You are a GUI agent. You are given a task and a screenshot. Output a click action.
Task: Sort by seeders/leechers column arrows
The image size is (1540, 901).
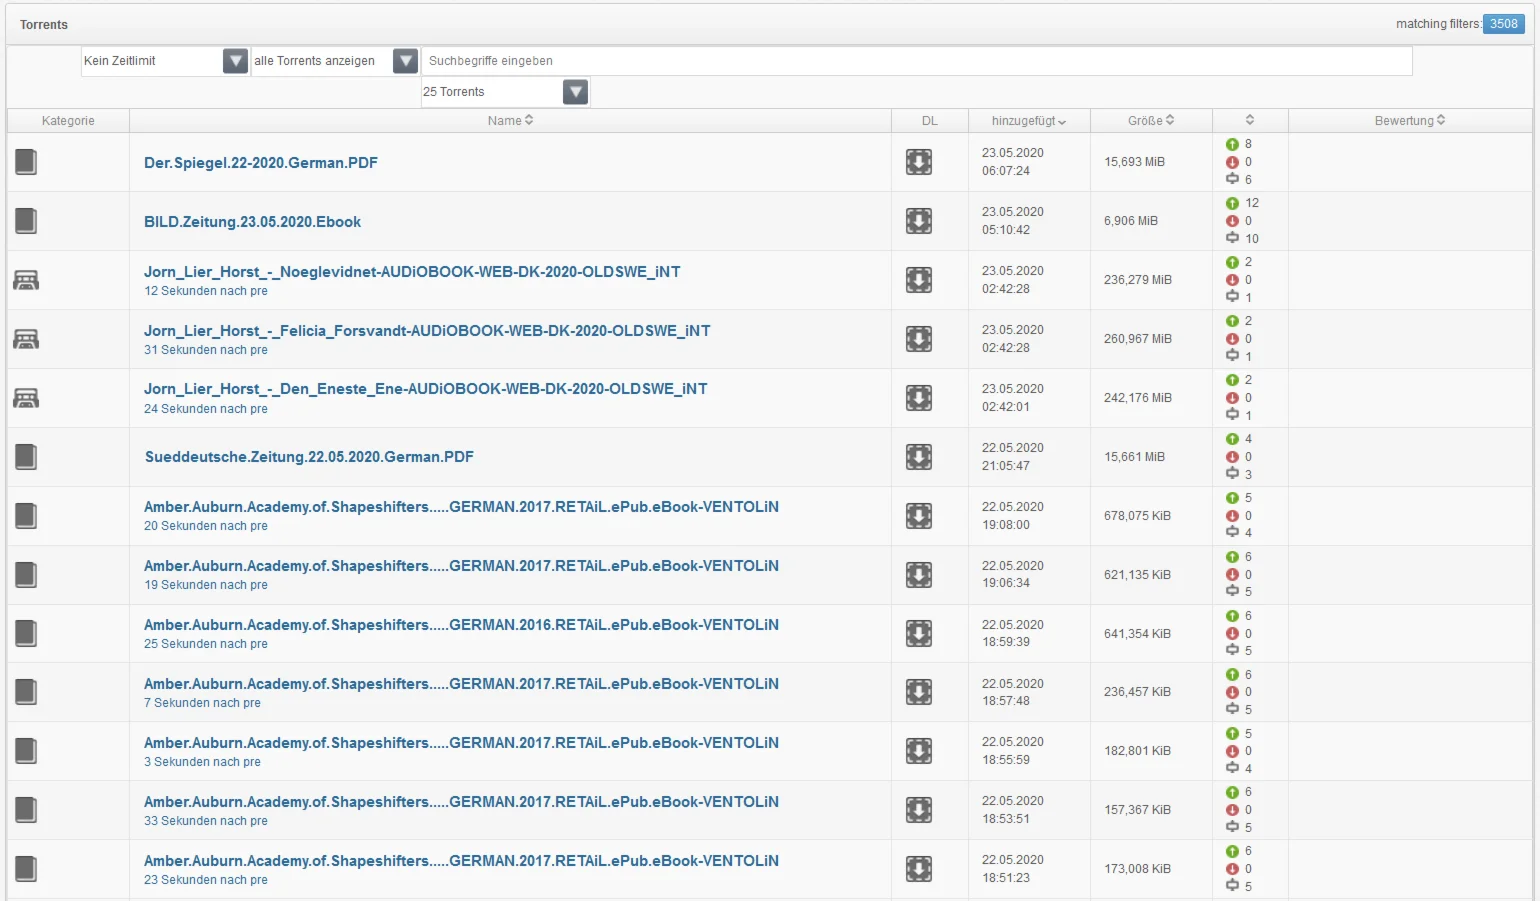coord(1250,120)
